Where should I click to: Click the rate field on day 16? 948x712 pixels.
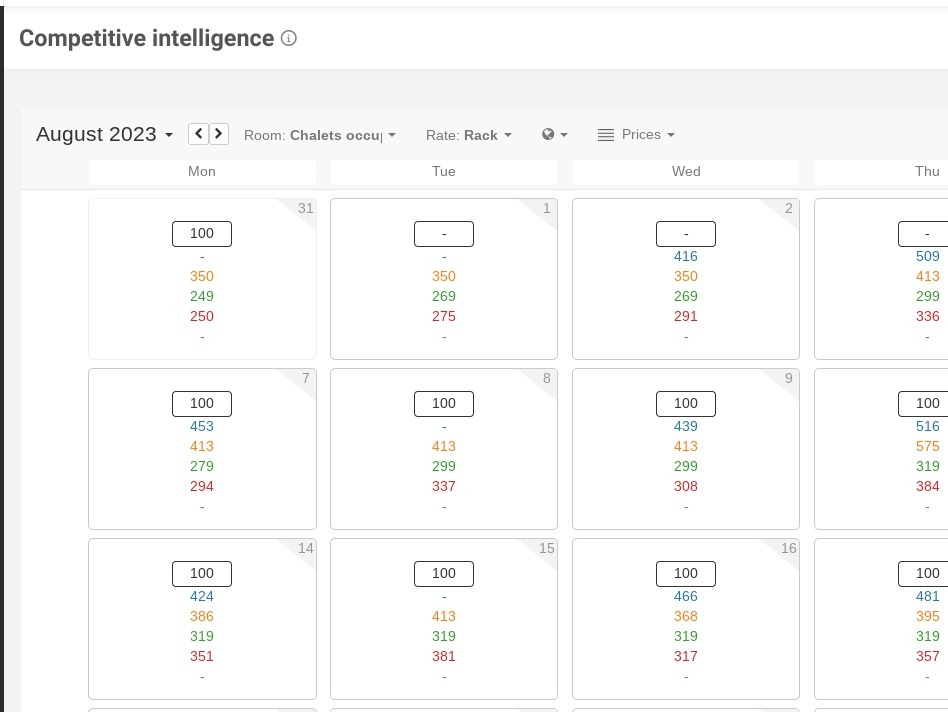coord(686,574)
